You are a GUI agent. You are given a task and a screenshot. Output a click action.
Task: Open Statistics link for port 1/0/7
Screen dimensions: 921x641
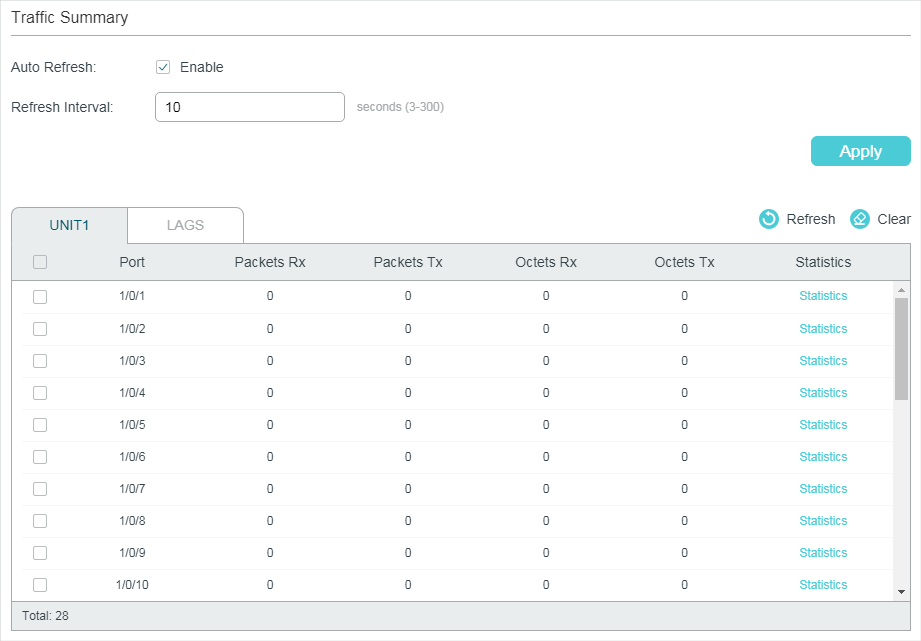[x=823, y=489]
